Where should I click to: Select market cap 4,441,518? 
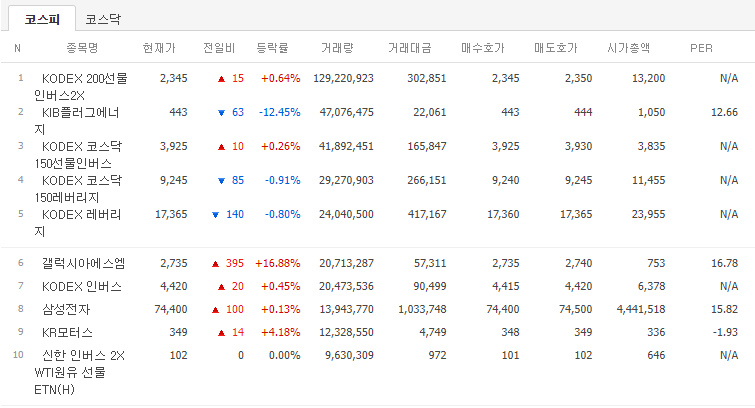point(641,309)
